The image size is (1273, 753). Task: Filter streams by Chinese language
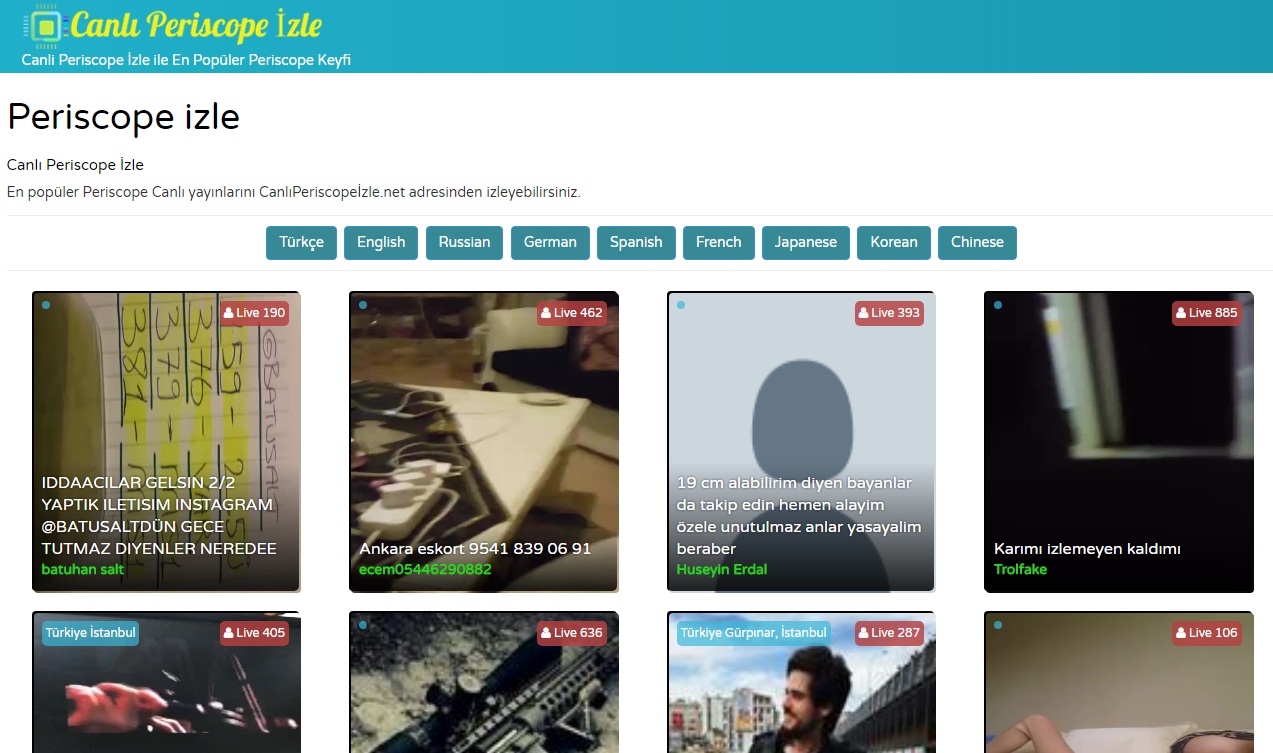[977, 242]
